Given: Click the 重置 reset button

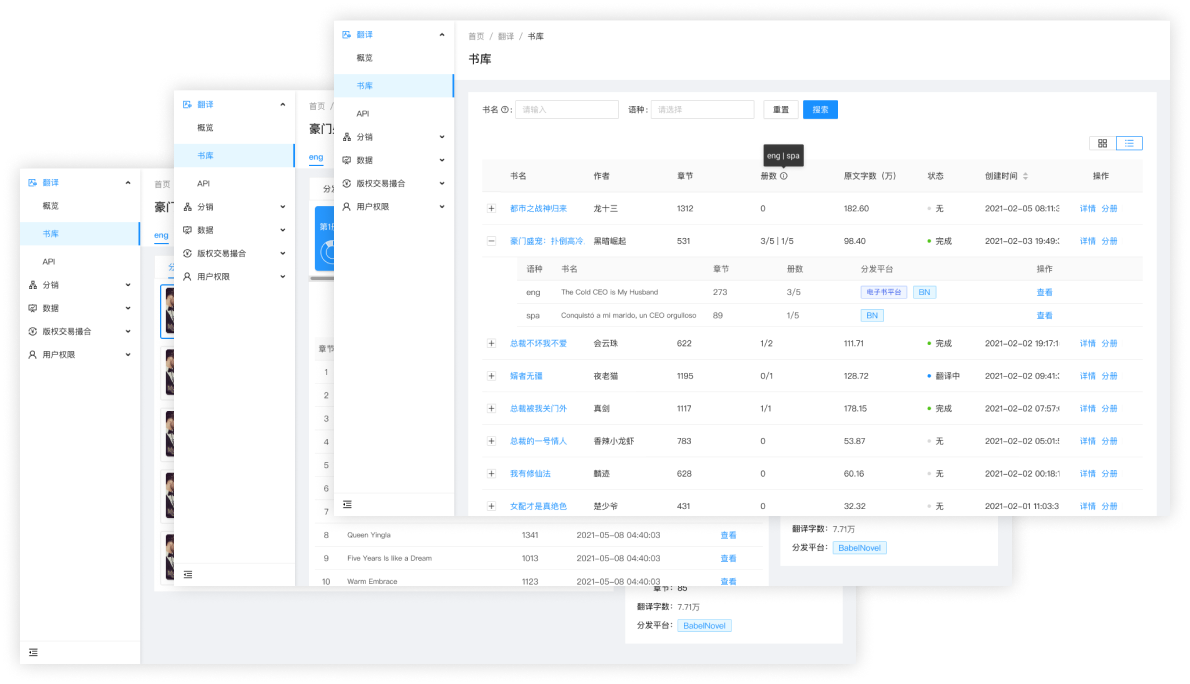Looking at the screenshot, I should (x=780, y=110).
